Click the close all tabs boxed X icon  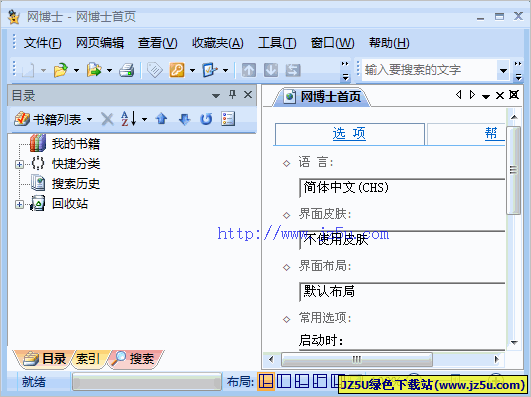pyautogui.click(x=514, y=95)
